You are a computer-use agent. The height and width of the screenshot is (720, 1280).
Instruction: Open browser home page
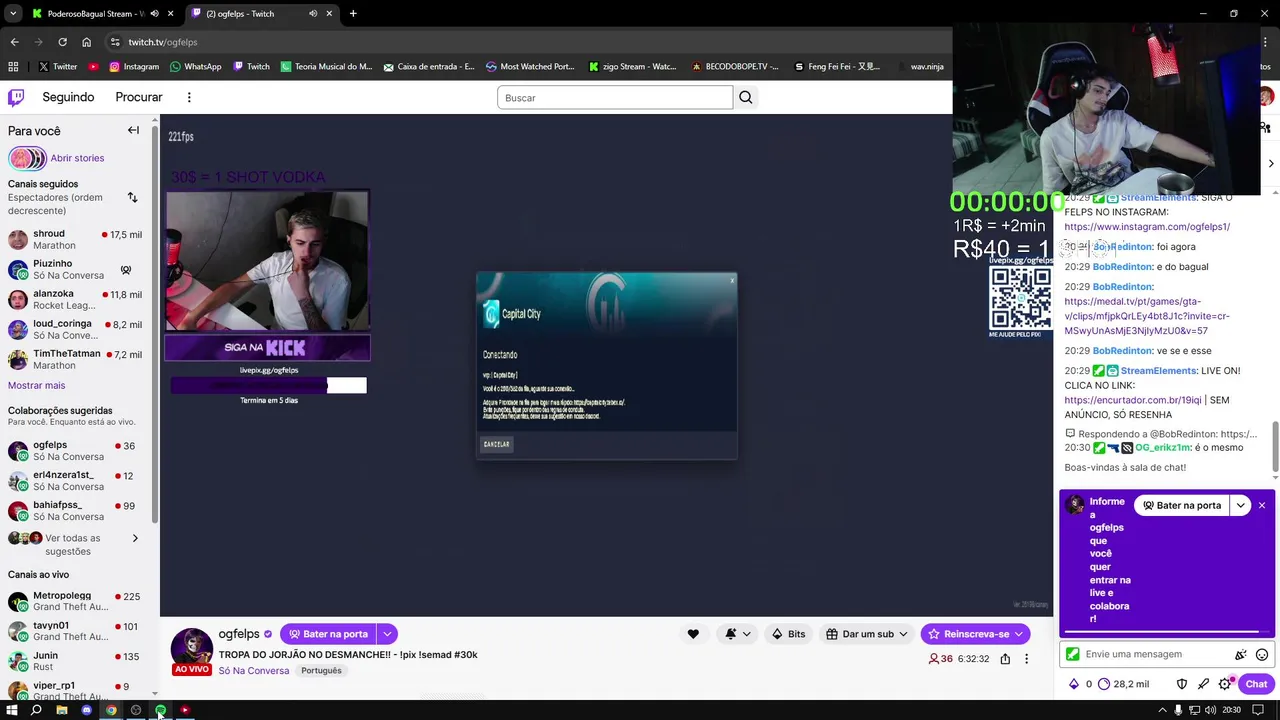point(86,42)
